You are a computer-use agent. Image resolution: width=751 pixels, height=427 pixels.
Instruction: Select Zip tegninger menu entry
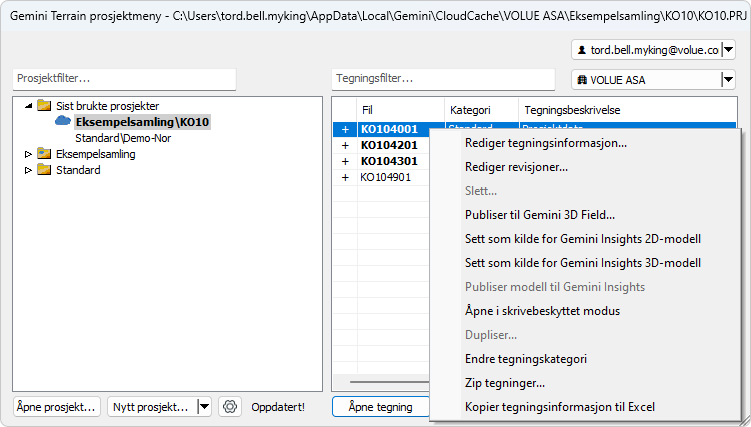coord(505,383)
